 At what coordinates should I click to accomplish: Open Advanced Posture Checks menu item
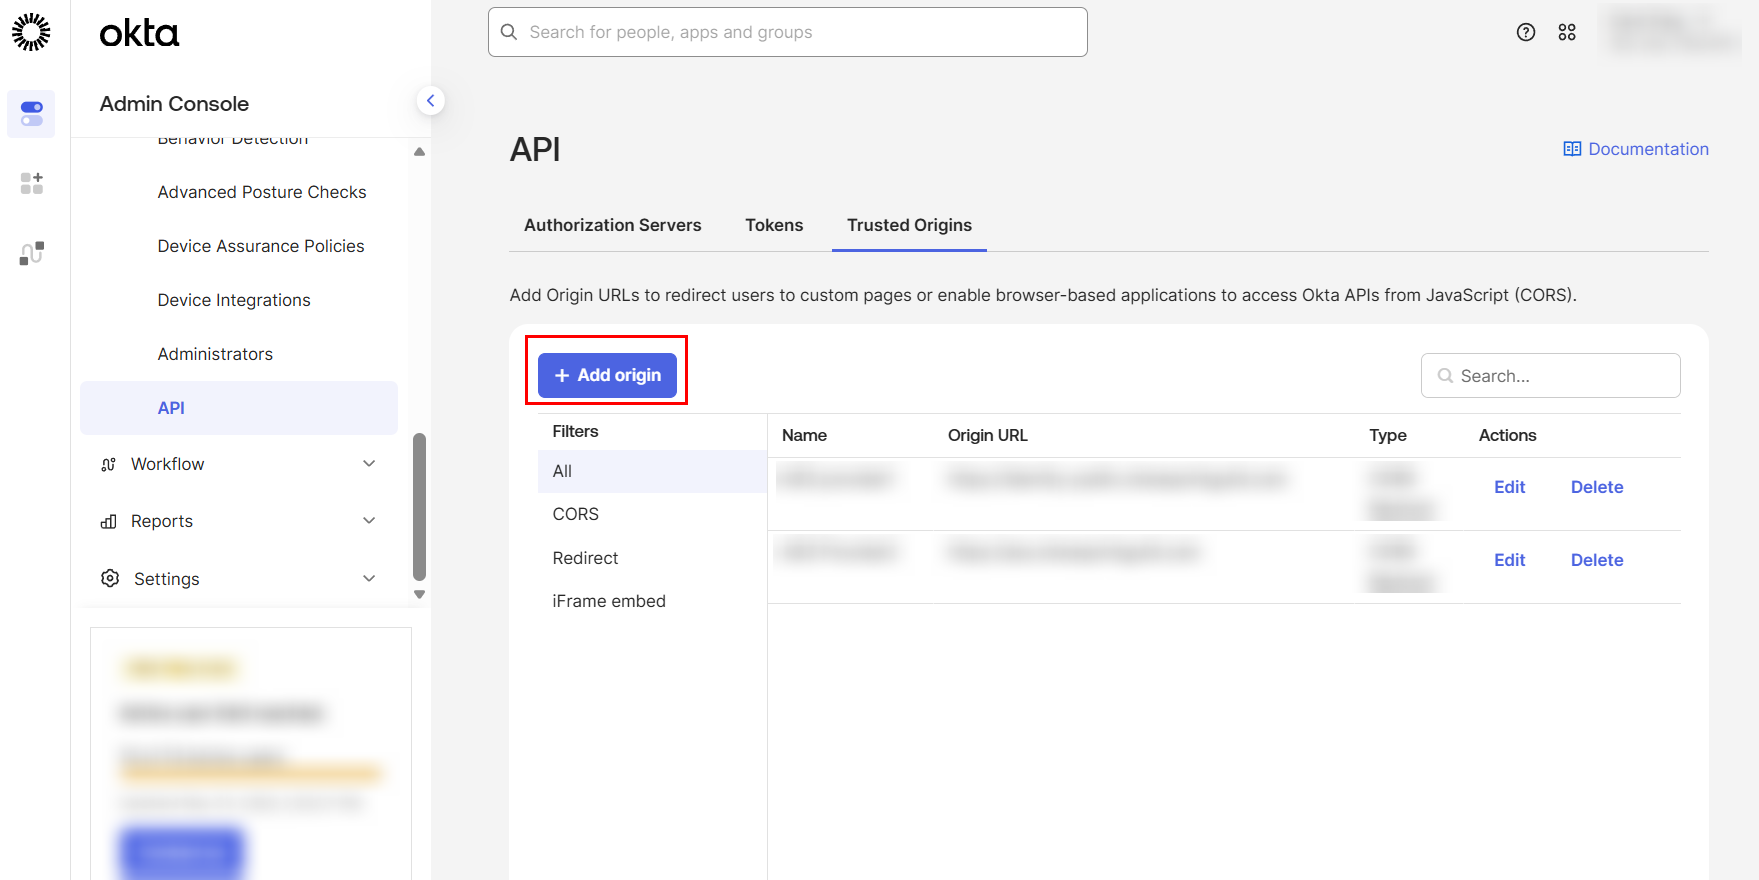click(262, 192)
